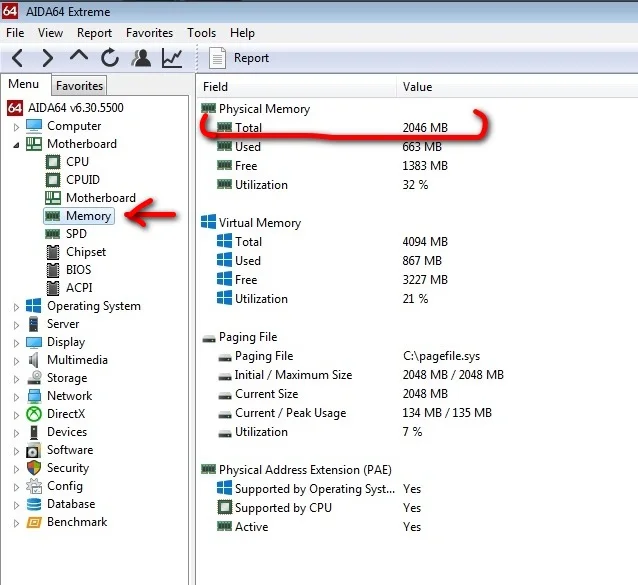Click the DirectX Xbox icon
This screenshot has height=585, width=638.
pos(34,414)
